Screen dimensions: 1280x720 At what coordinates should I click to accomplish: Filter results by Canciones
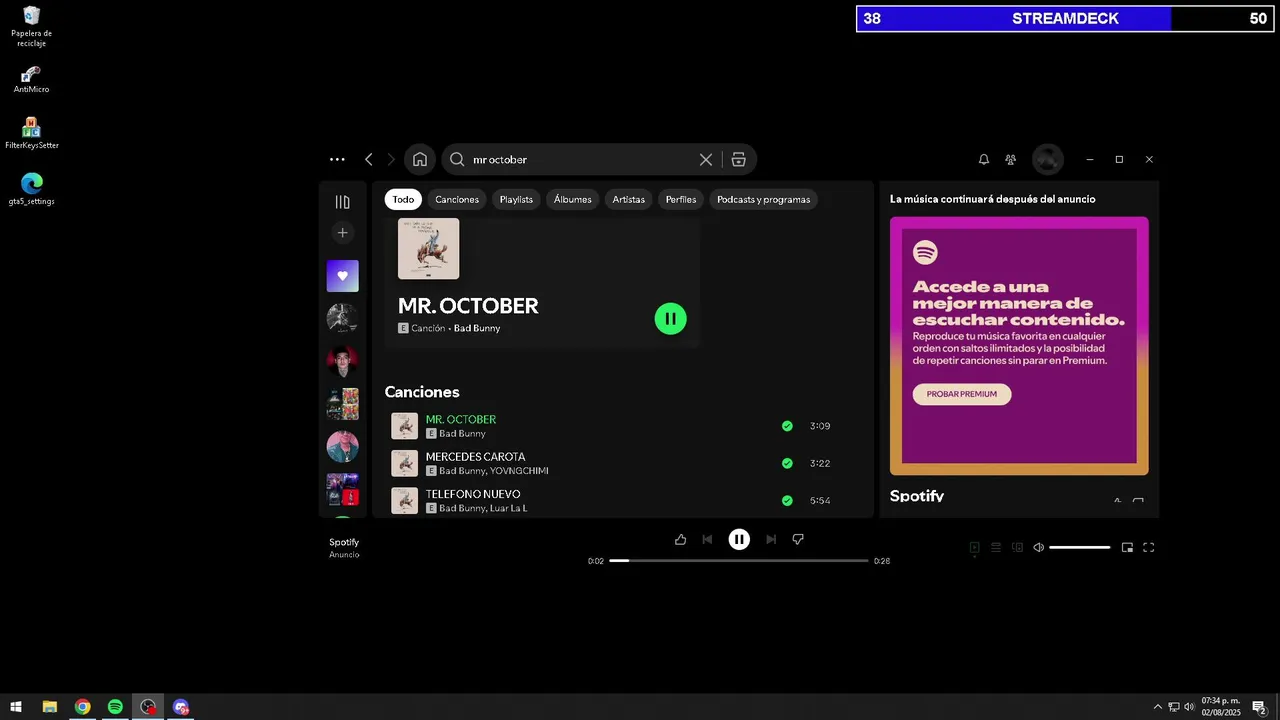[457, 199]
